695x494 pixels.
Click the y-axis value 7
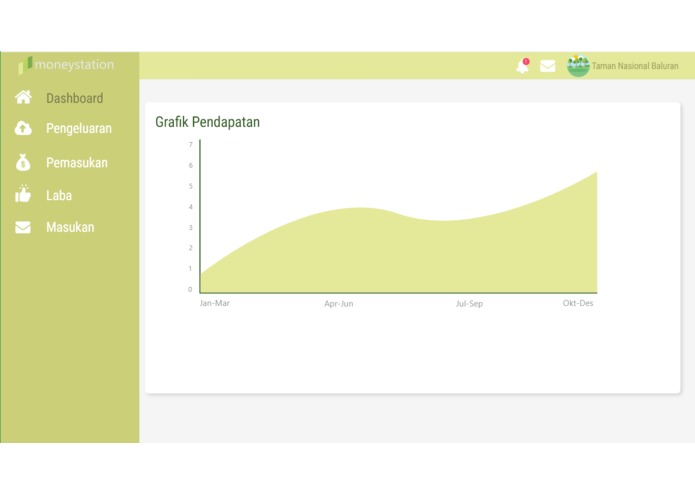[x=191, y=145]
